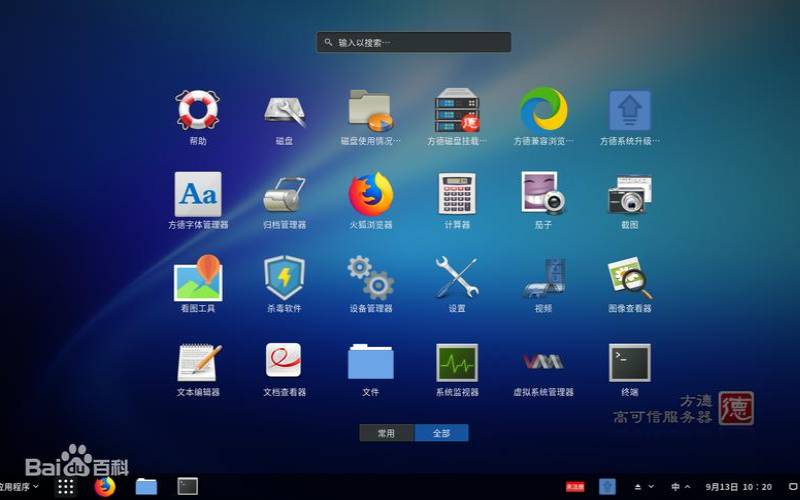Open the 计算器 calculator app
Image resolution: width=800 pixels, height=500 pixels.
tap(457, 194)
